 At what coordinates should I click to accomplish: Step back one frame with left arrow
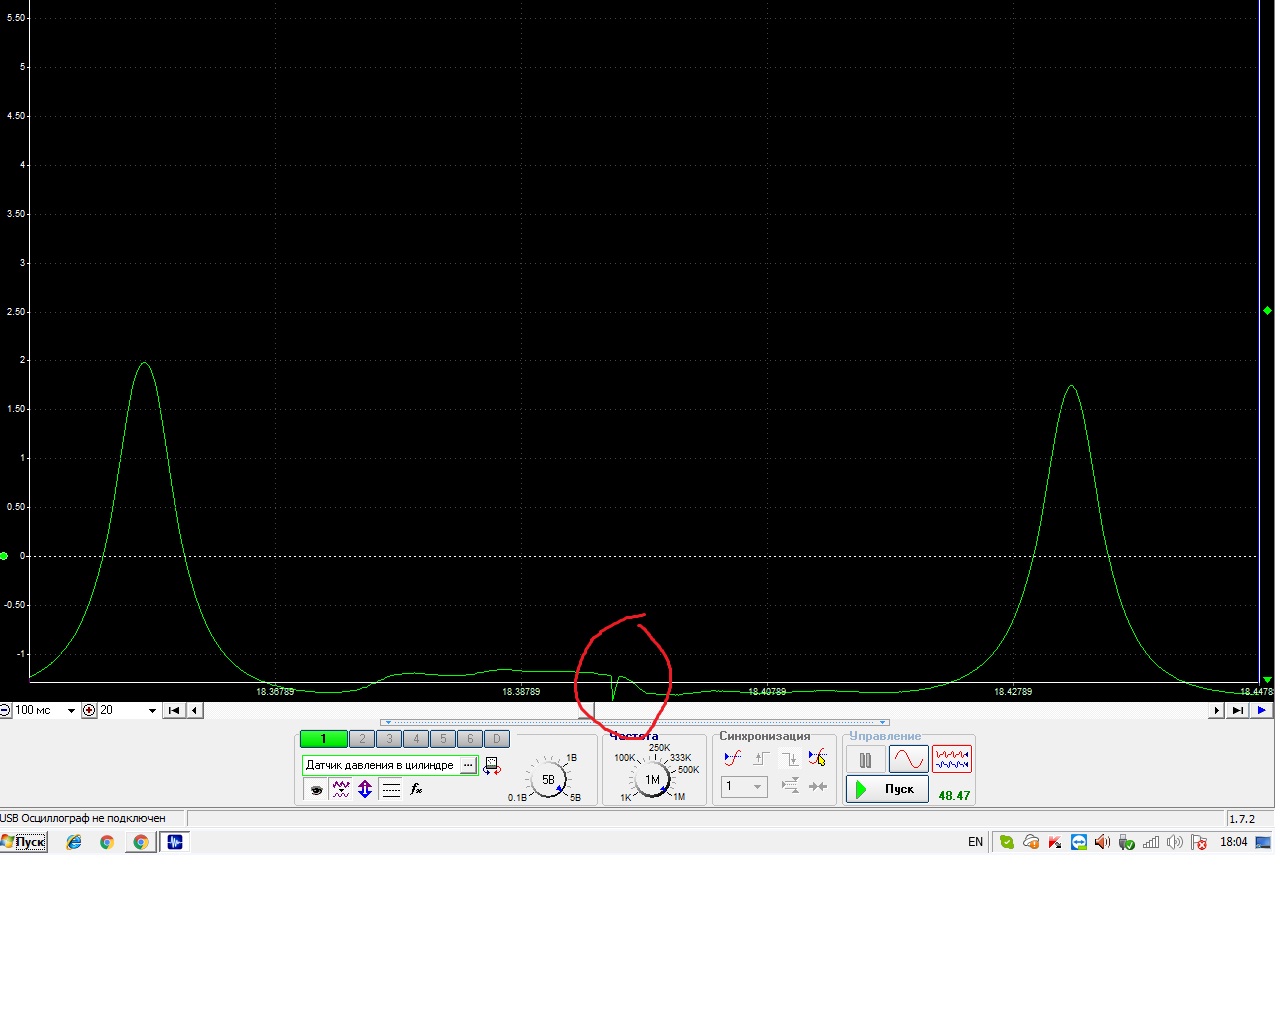click(195, 711)
